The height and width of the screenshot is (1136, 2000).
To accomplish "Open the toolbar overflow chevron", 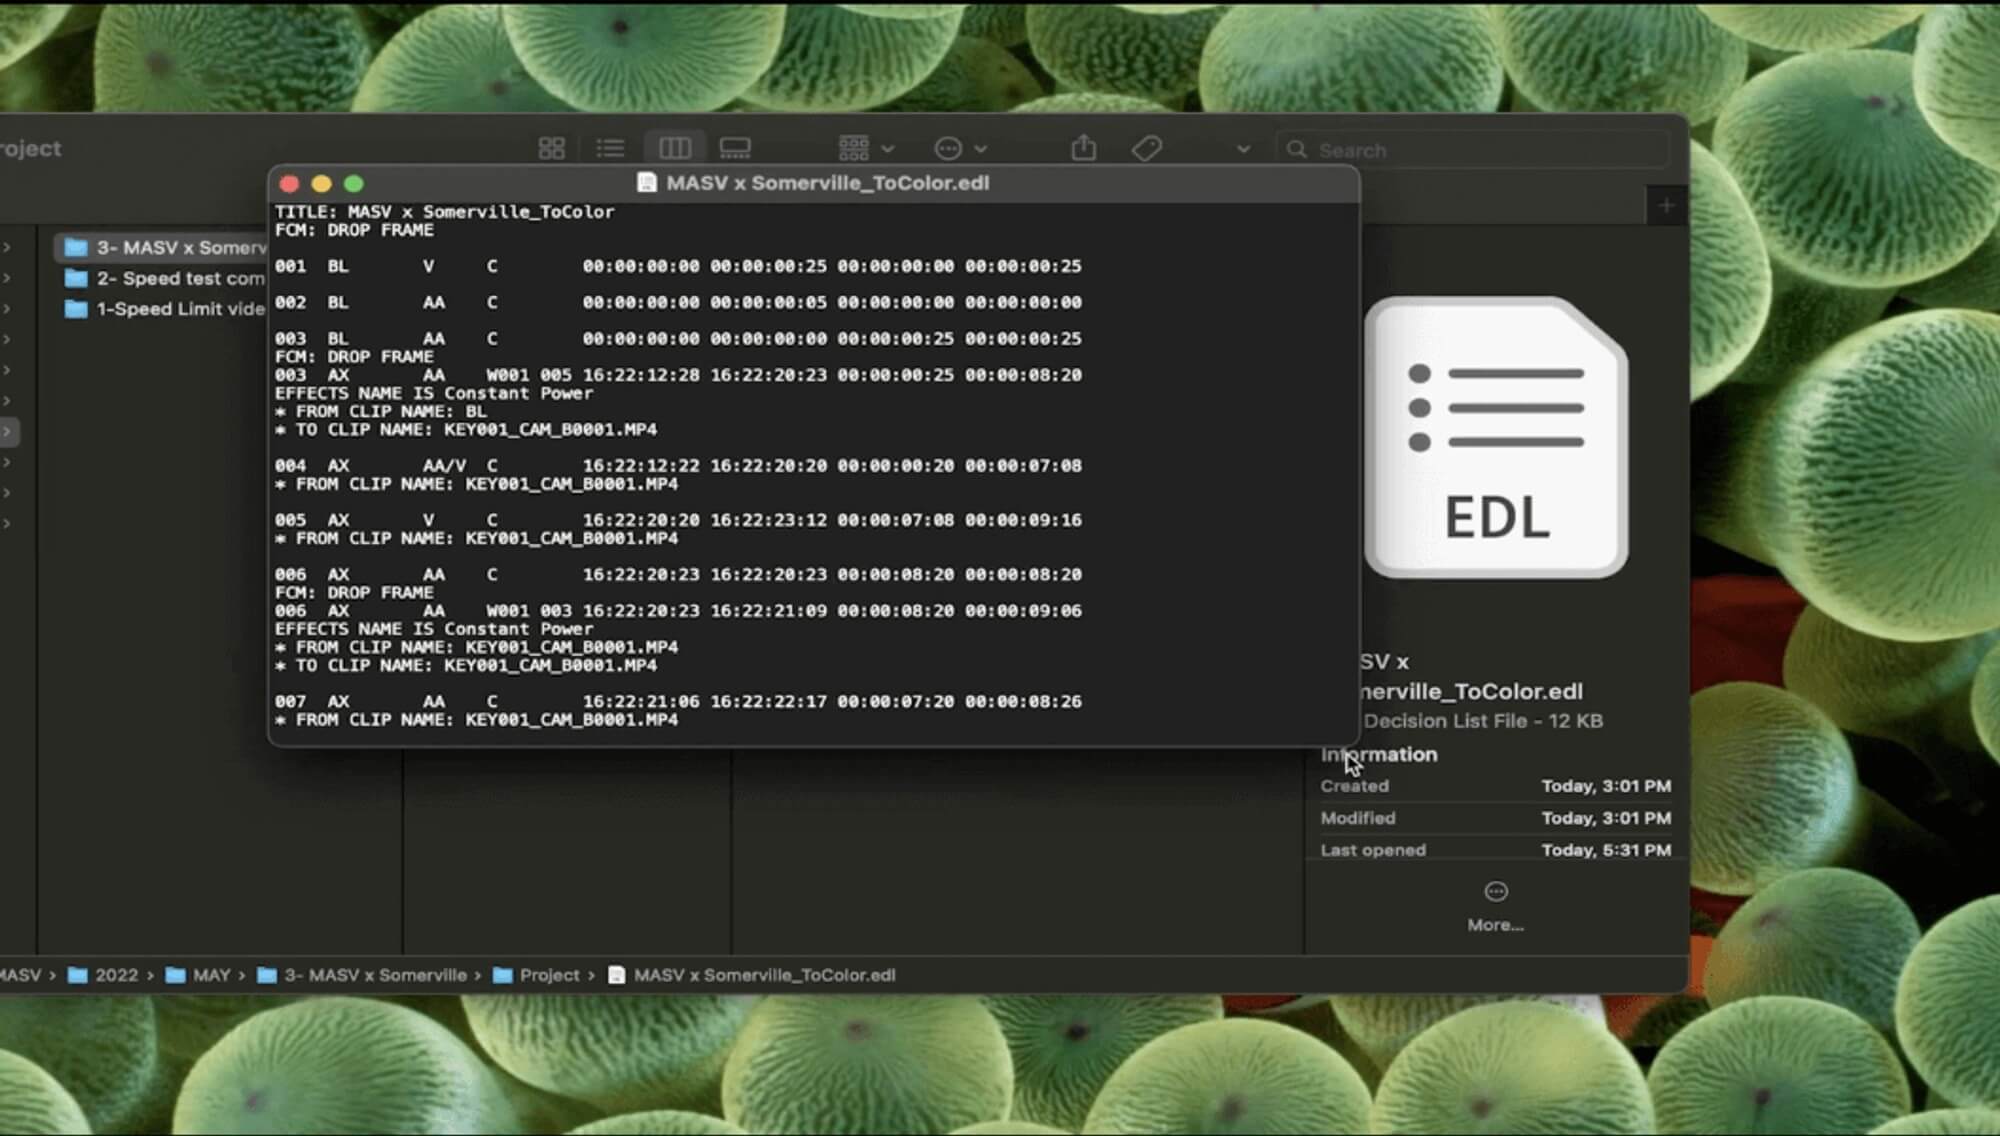I will (x=1243, y=149).
